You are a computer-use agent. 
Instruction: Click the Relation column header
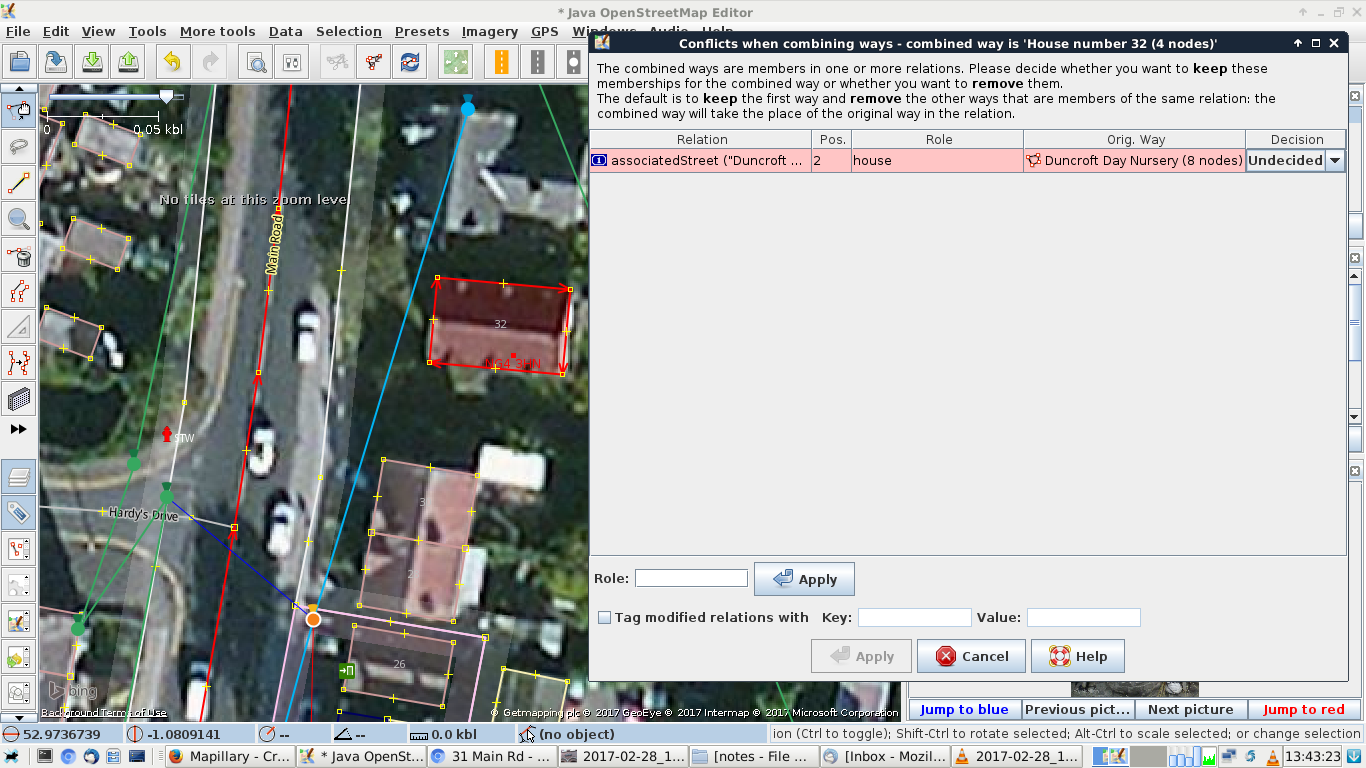tap(702, 139)
